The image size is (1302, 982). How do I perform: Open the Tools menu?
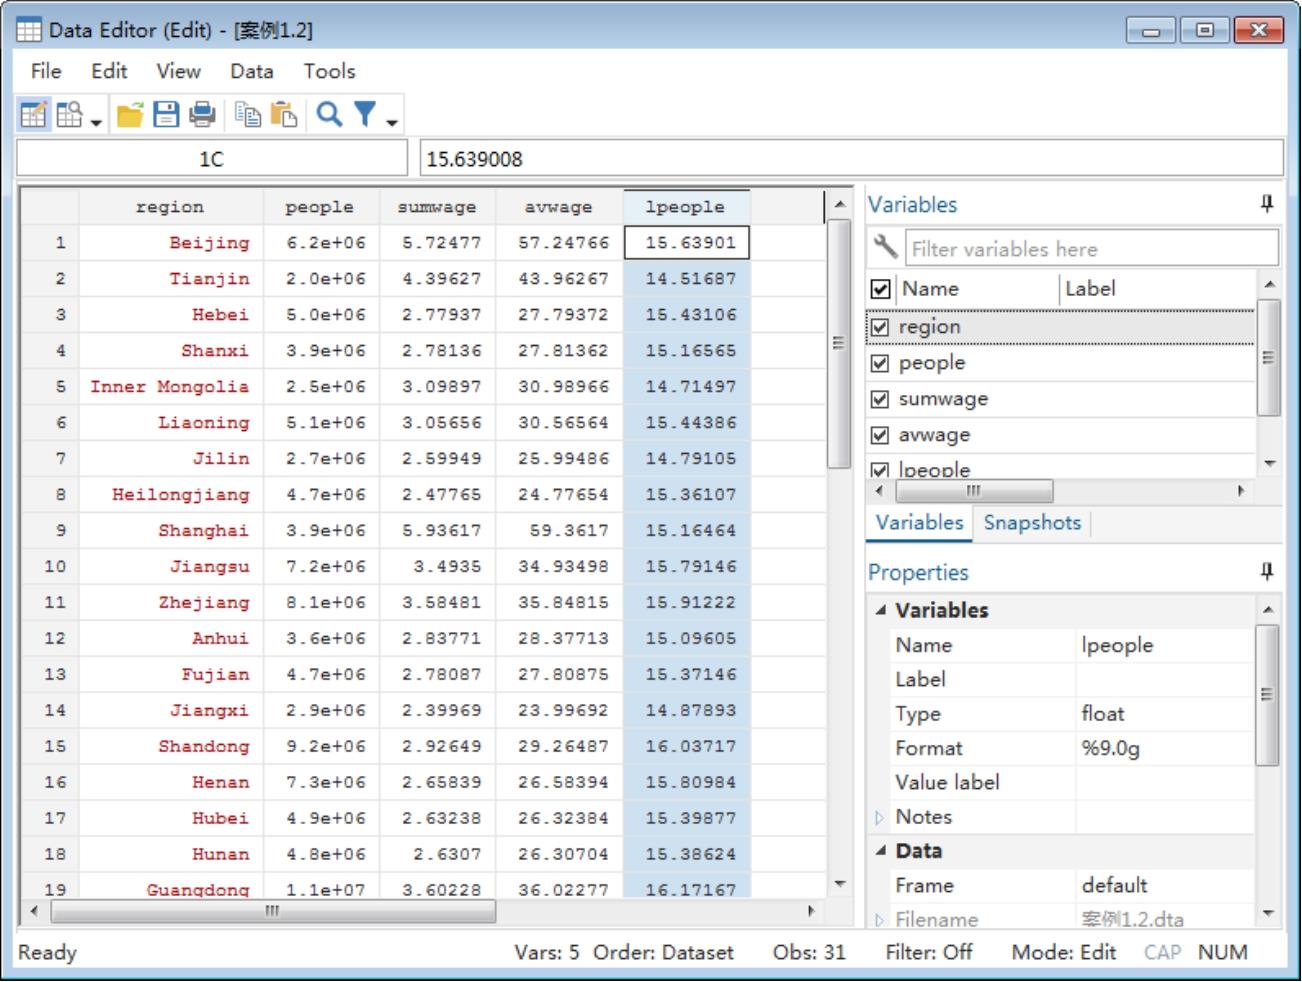[329, 71]
